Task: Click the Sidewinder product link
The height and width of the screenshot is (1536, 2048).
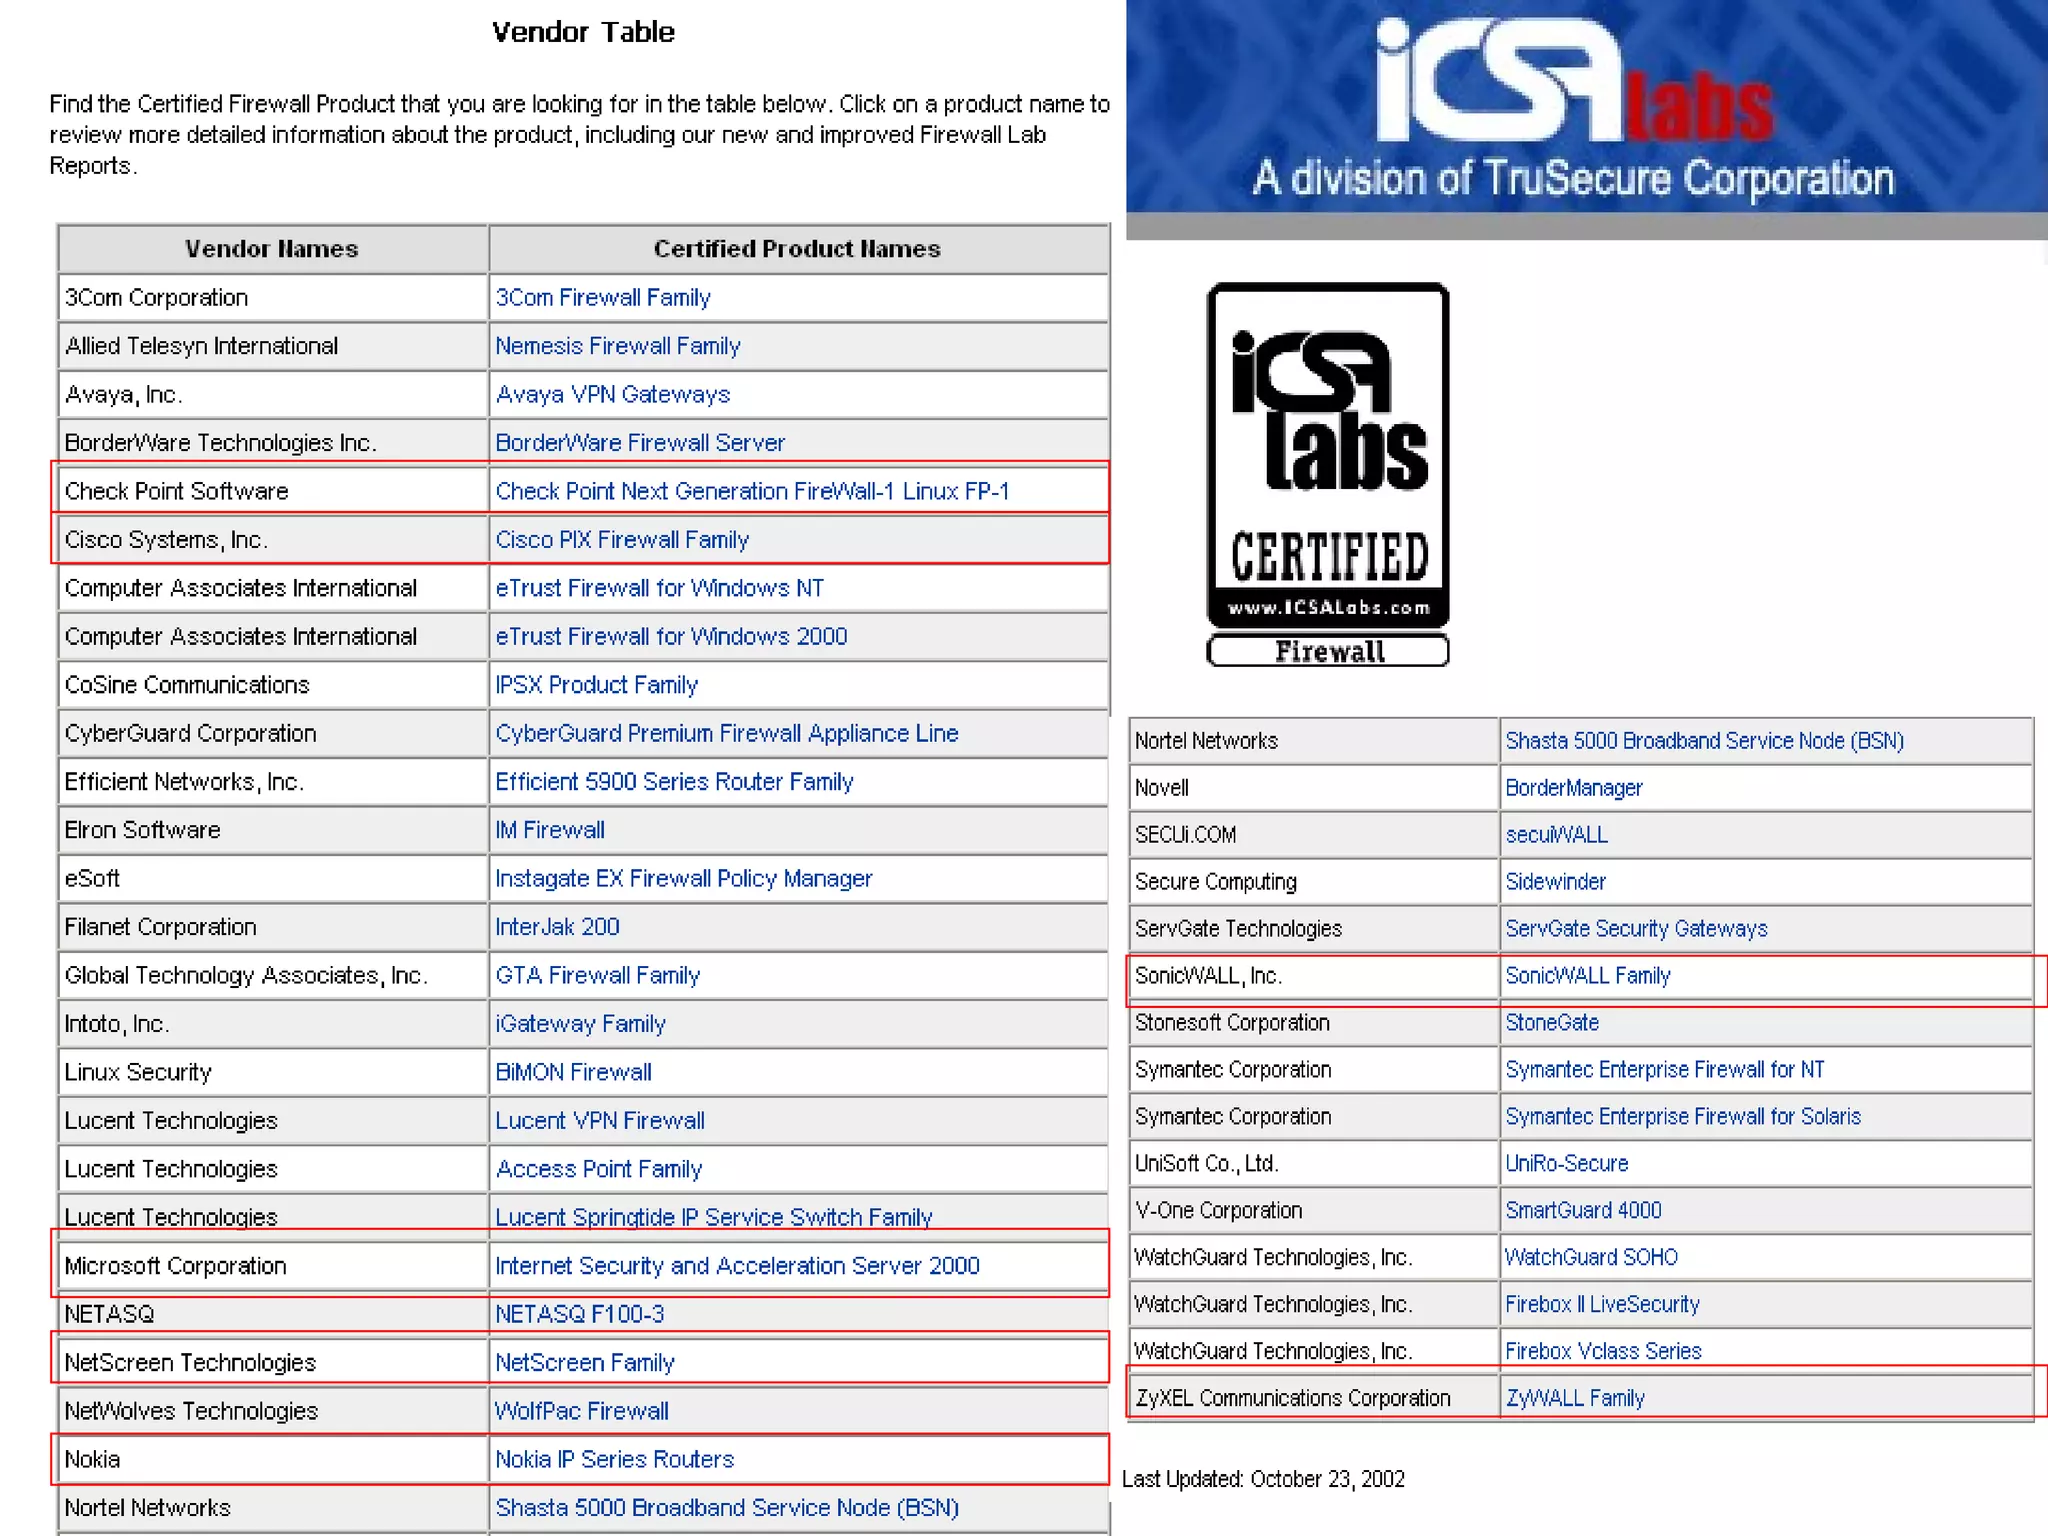Action: pyautogui.click(x=1556, y=882)
